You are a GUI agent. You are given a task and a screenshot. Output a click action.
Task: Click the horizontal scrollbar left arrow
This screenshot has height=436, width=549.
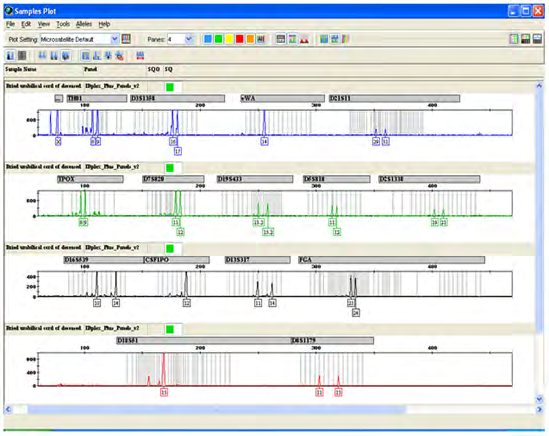8,409
